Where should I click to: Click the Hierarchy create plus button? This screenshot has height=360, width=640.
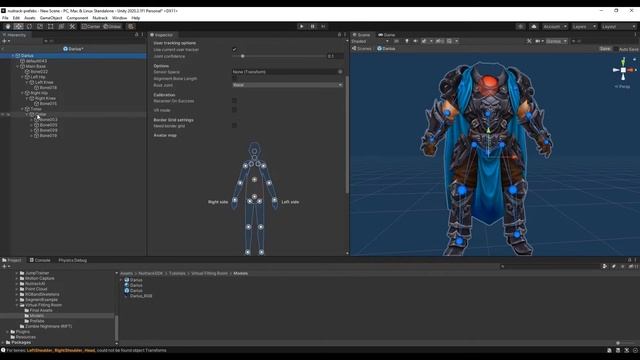pos(5,41)
